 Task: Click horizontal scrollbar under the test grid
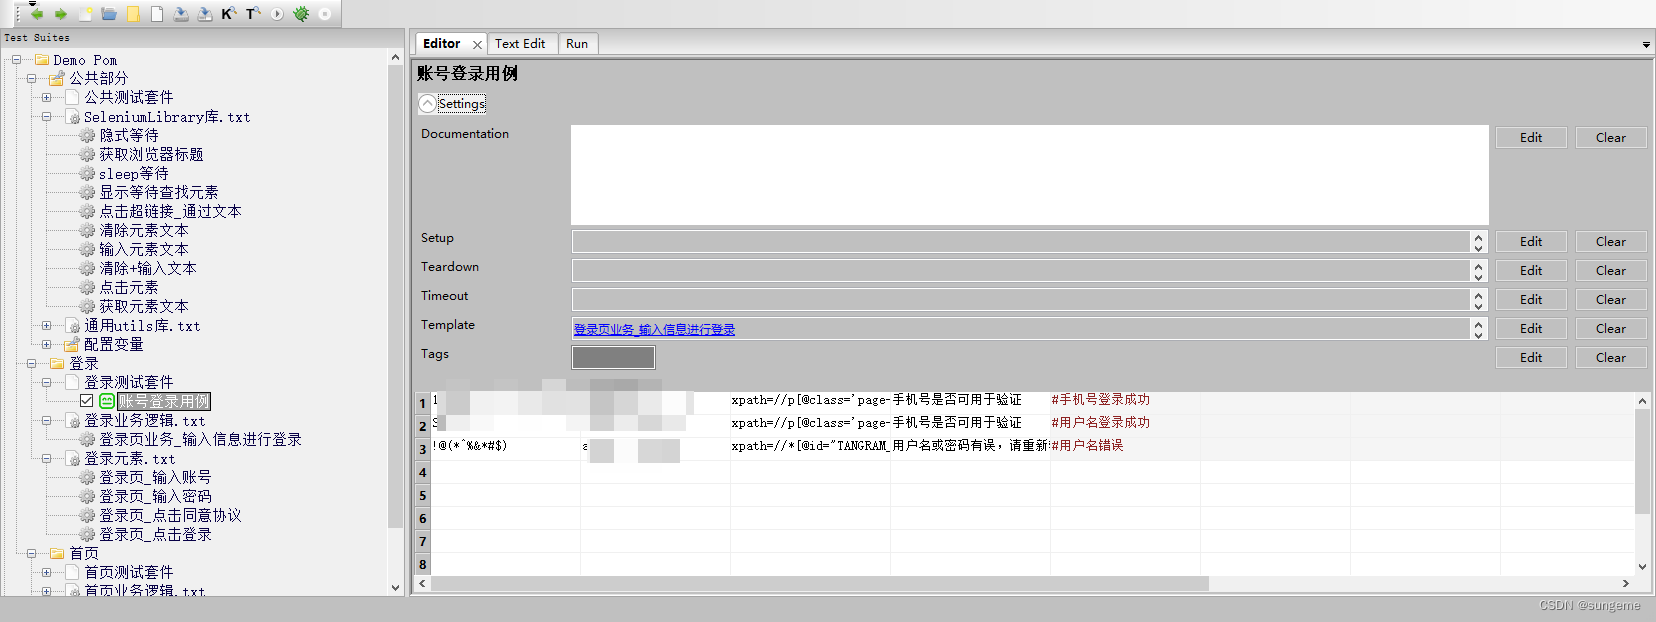820,583
